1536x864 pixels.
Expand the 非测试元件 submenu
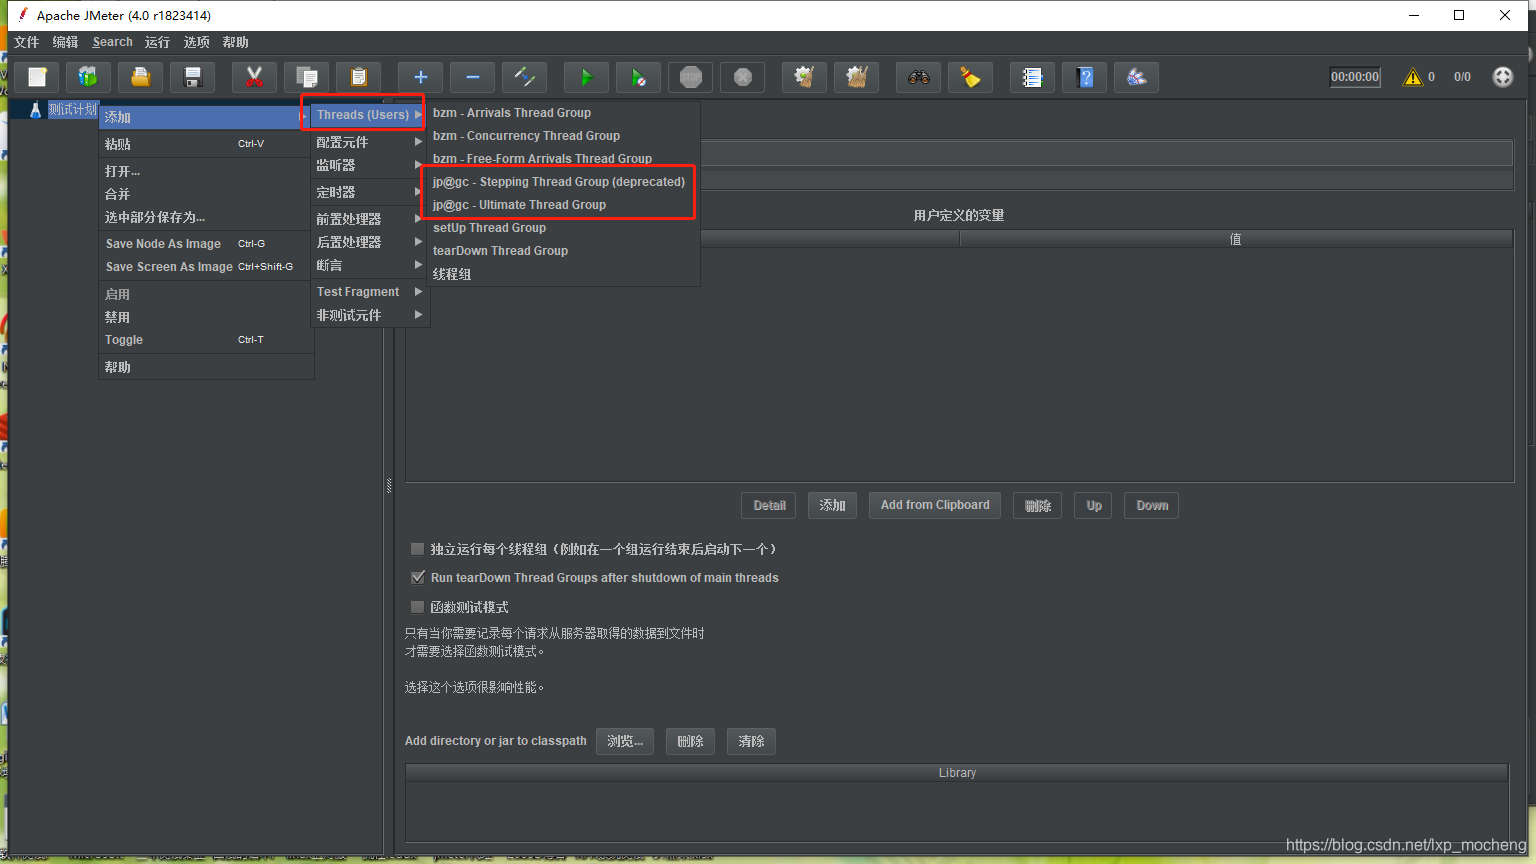tap(368, 315)
